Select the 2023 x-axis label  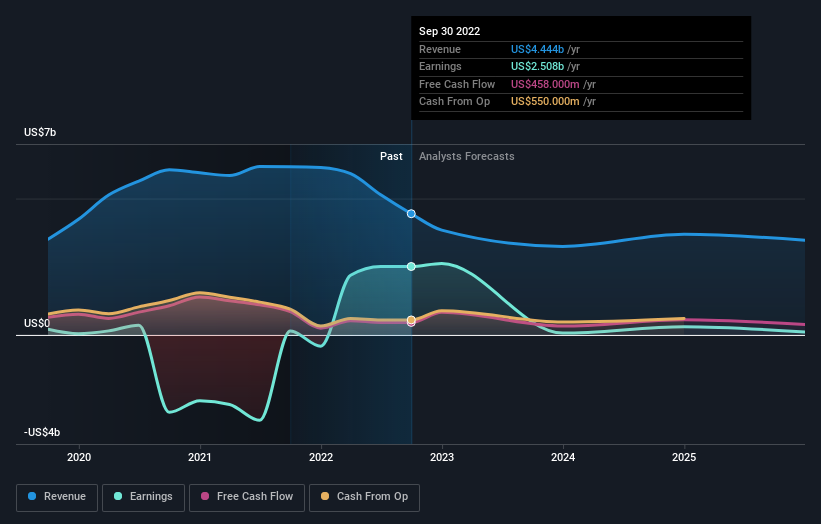click(x=442, y=457)
